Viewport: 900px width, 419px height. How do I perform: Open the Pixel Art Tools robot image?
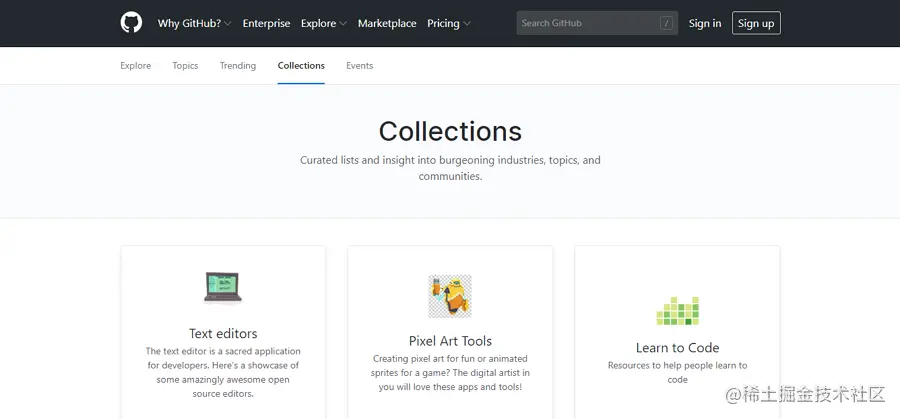pos(450,296)
